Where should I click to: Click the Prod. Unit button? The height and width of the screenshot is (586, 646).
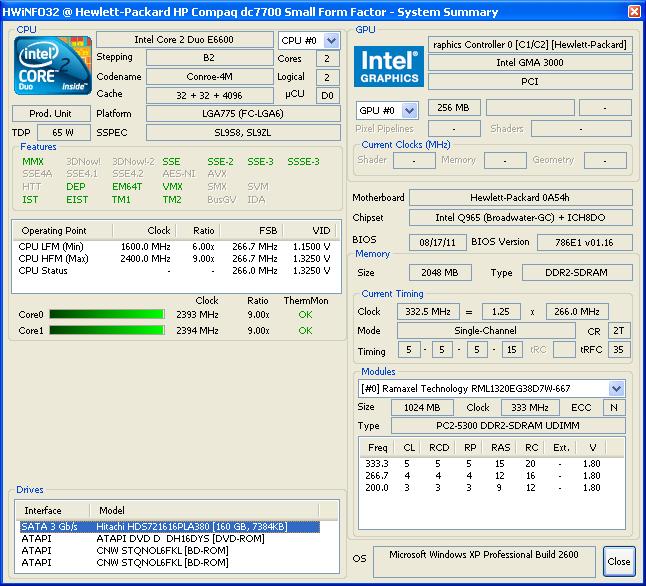tap(49, 113)
